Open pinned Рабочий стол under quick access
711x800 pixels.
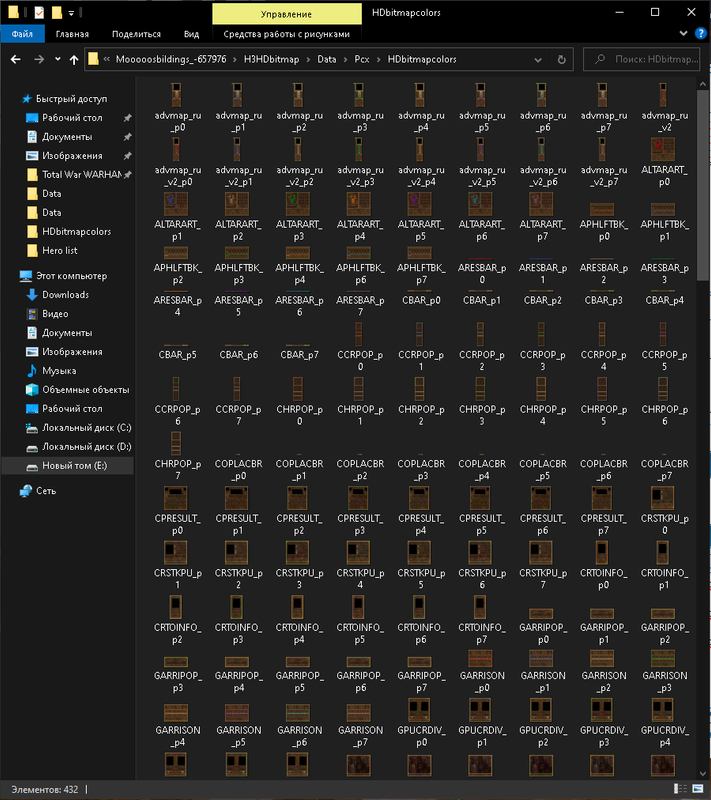72,117
